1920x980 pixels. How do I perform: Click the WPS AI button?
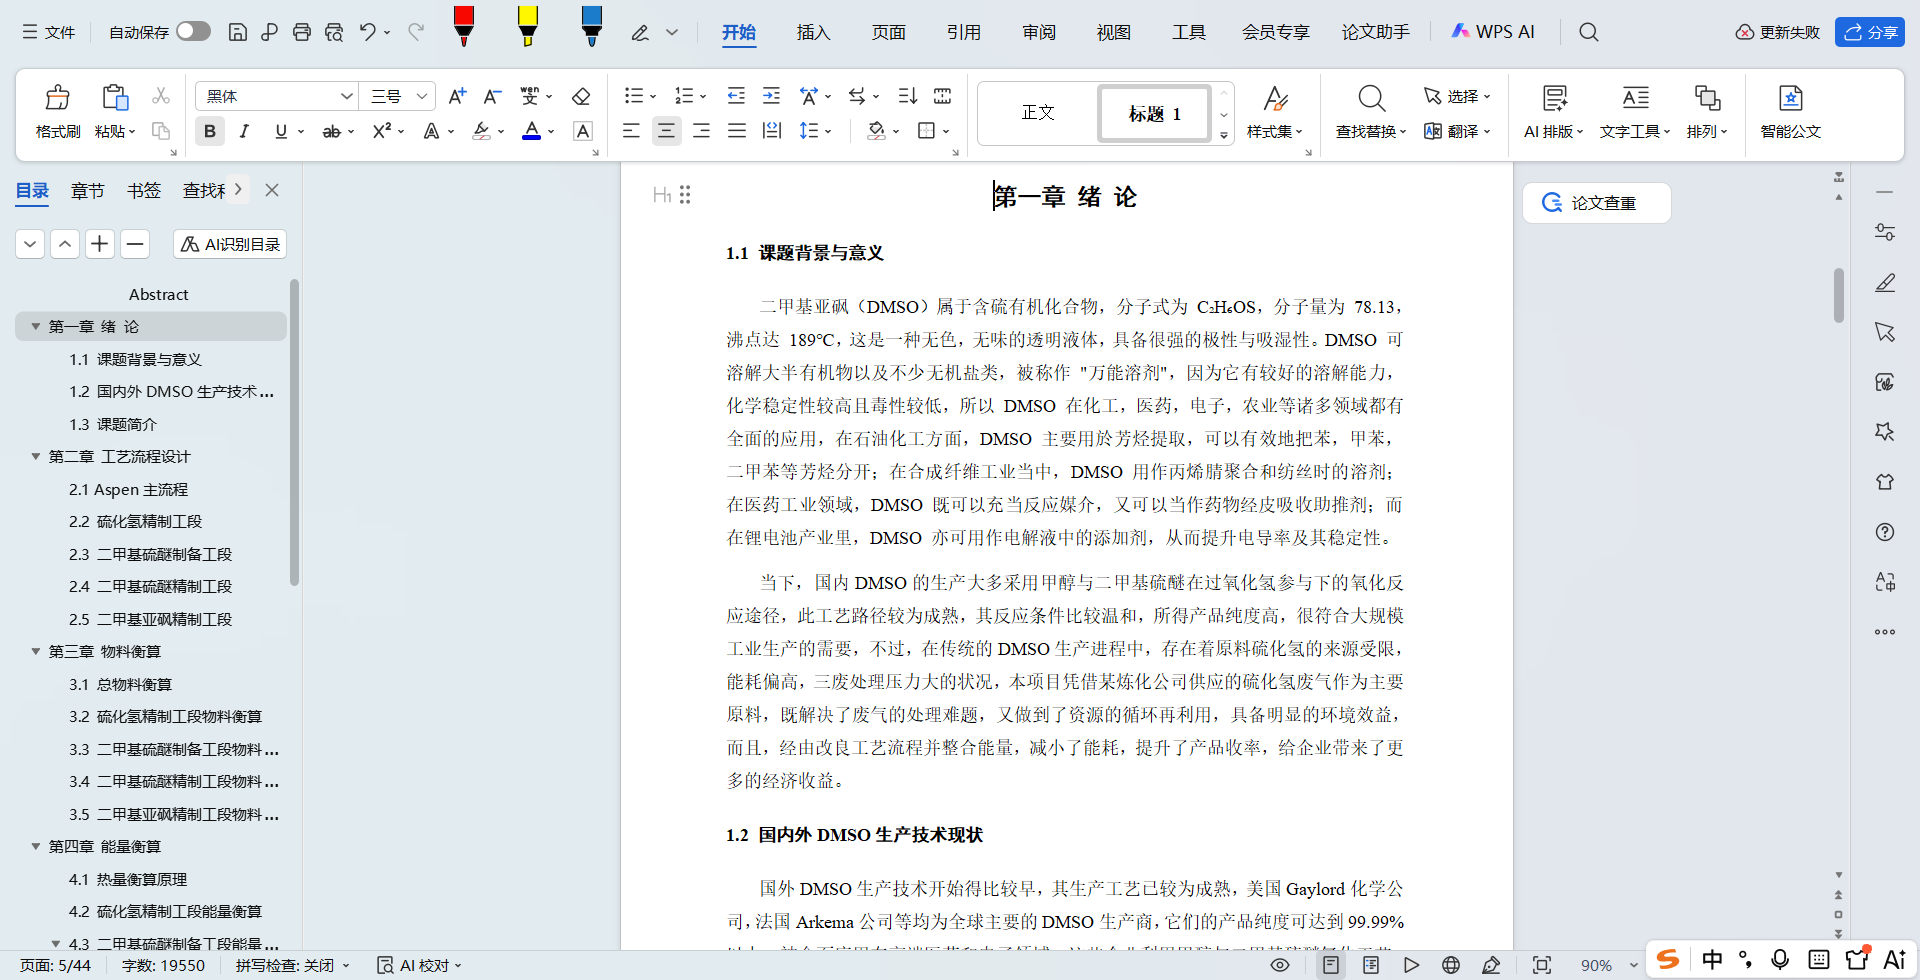point(1492,32)
